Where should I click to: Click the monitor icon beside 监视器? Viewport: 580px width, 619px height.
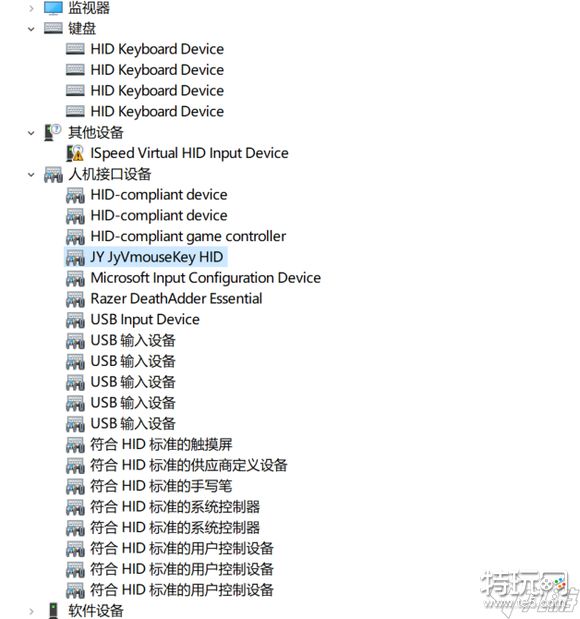coord(53,8)
